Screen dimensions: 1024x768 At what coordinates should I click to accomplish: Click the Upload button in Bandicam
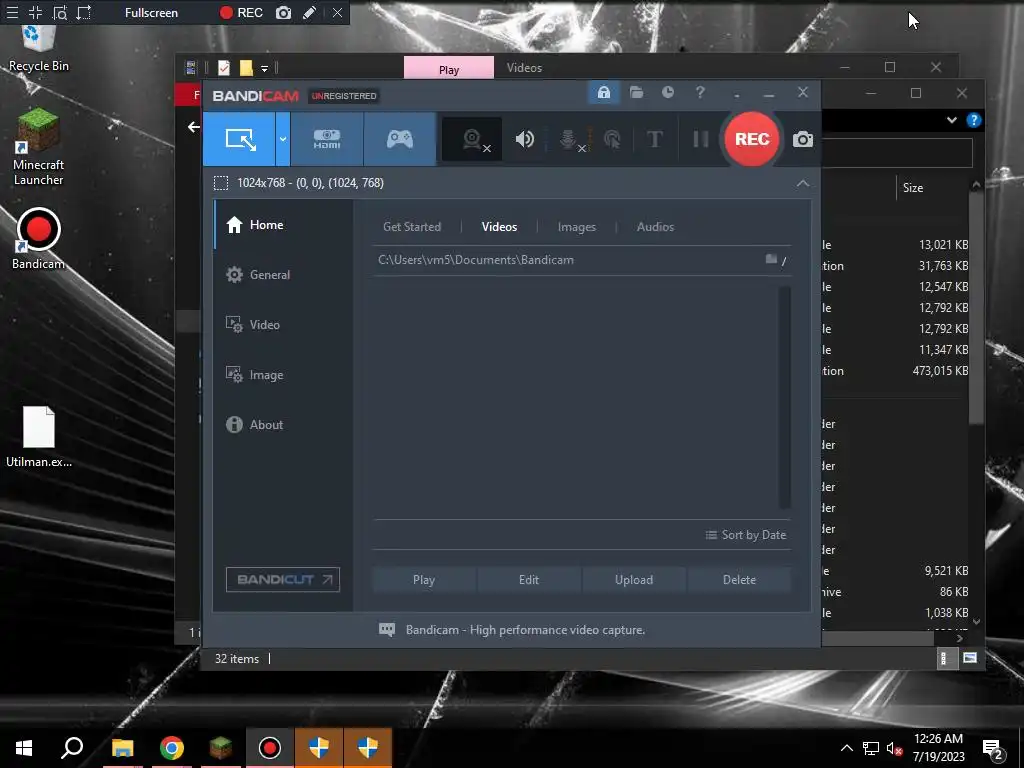pos(633,580)
